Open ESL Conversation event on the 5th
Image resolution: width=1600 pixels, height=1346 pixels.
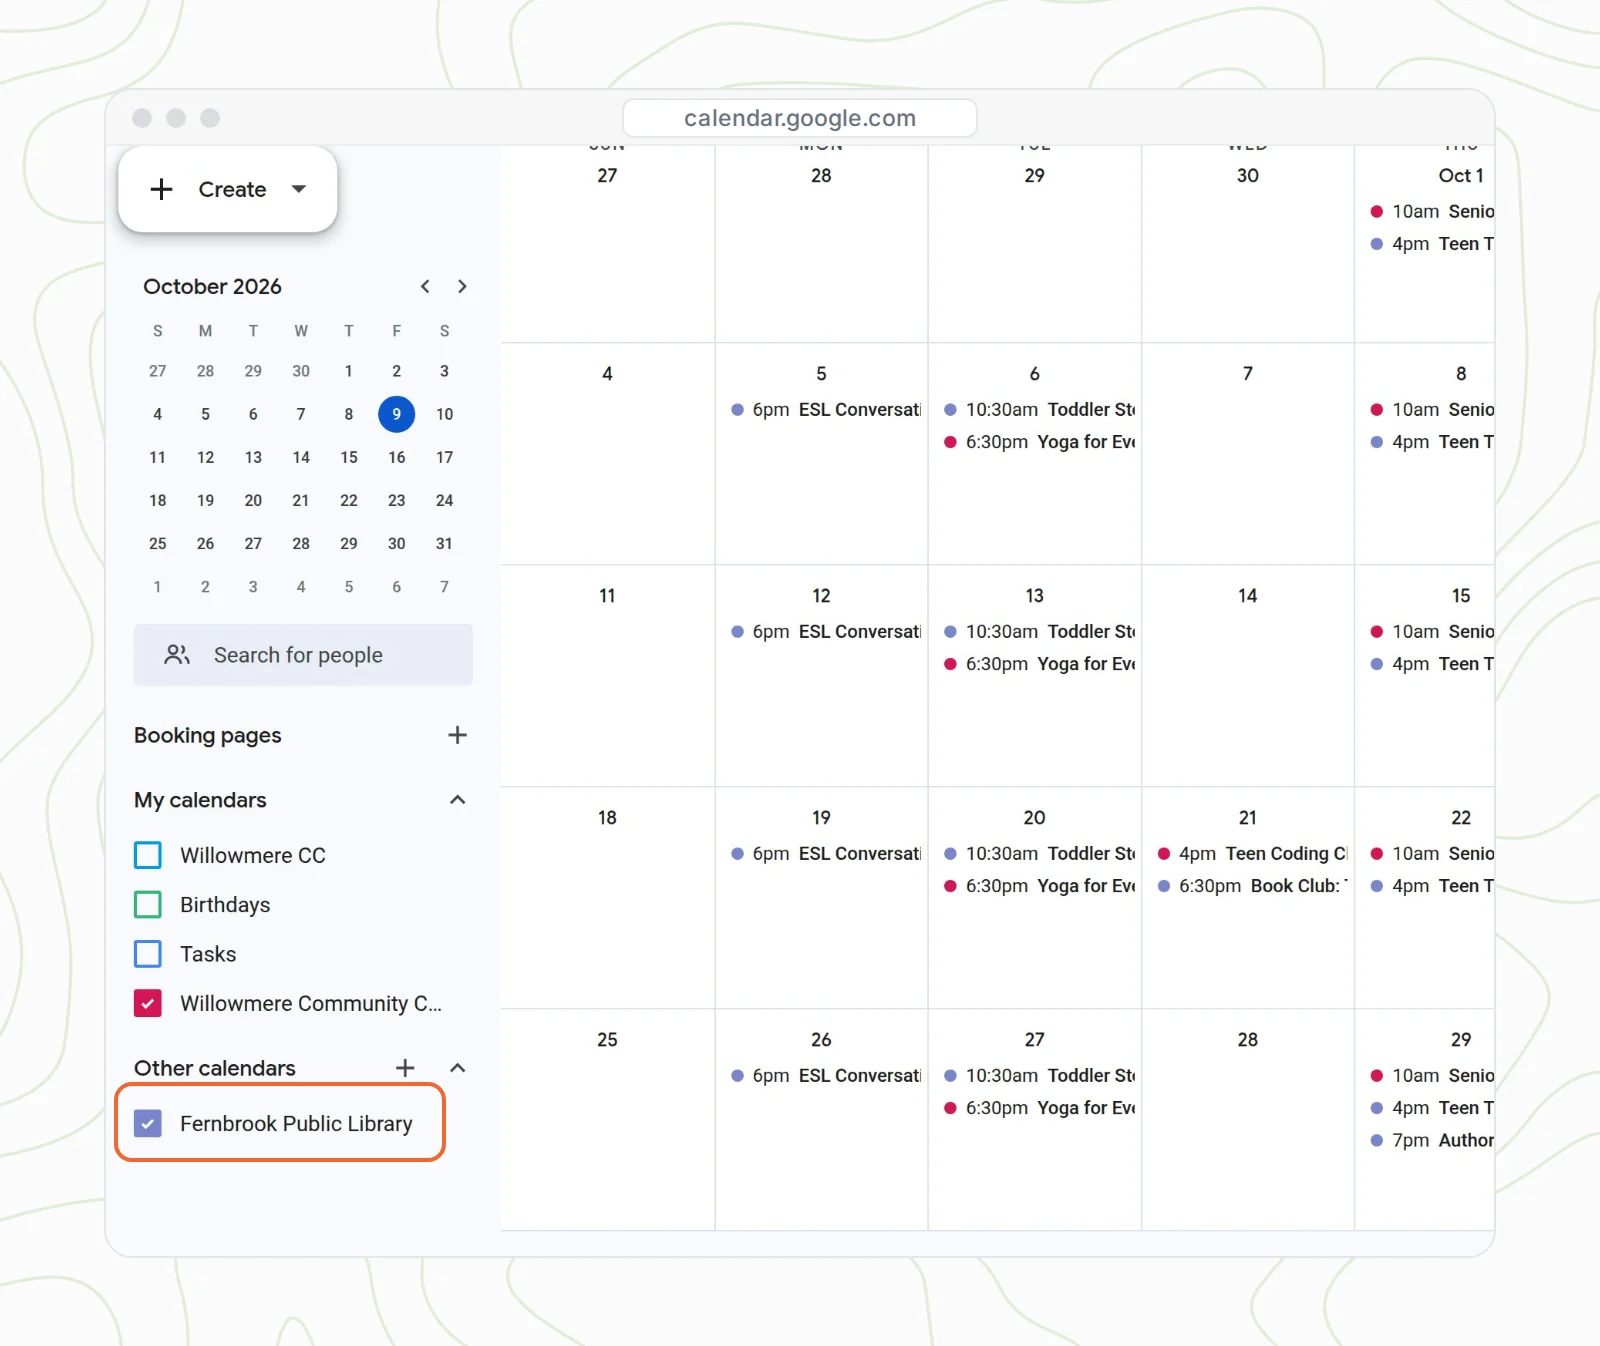tap(825, 410)
